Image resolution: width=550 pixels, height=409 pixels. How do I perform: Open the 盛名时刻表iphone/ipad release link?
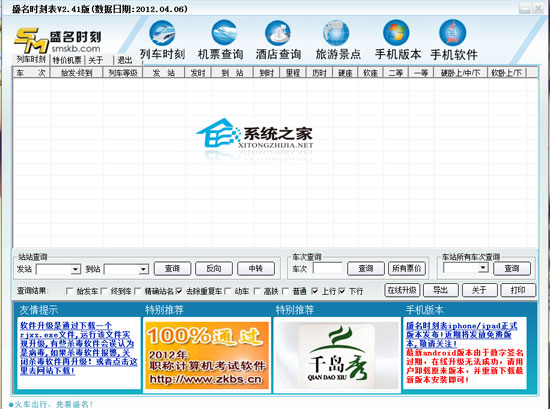point(461,335)
